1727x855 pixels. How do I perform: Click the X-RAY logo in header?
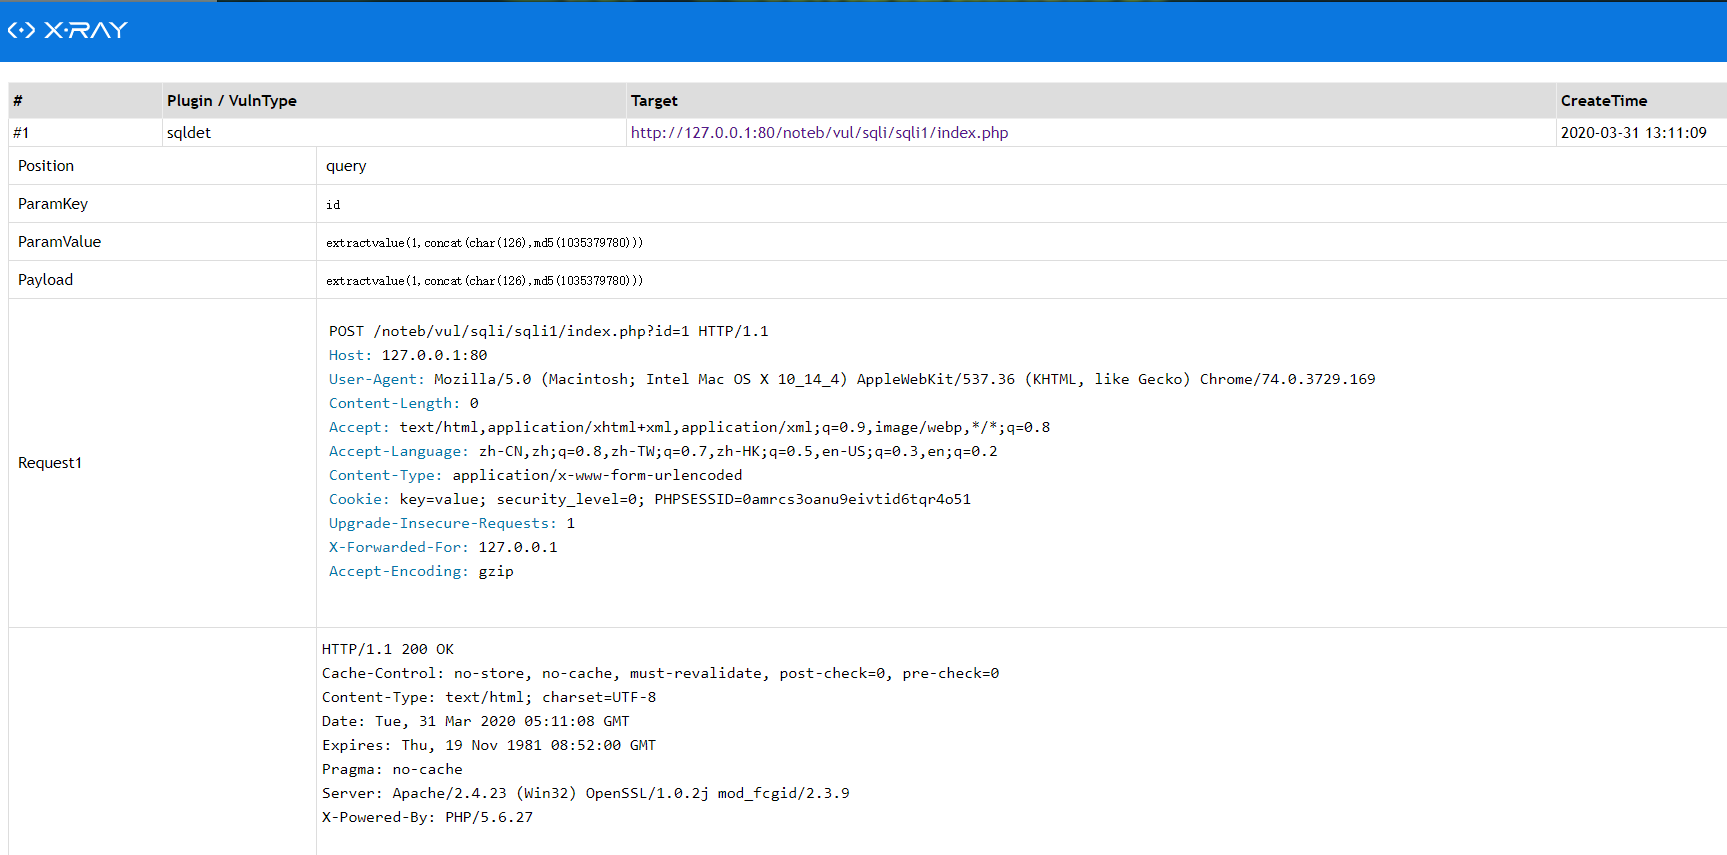pos(68,30)
